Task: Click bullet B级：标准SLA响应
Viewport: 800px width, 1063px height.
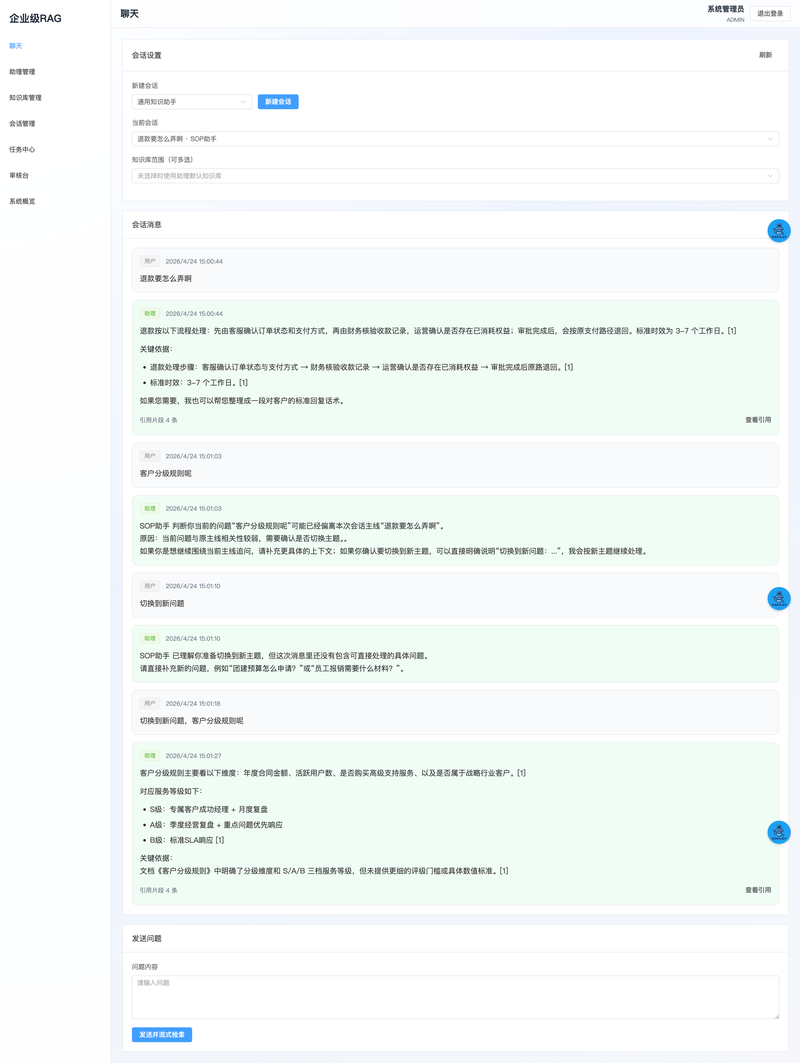Action: pos(187,840)
